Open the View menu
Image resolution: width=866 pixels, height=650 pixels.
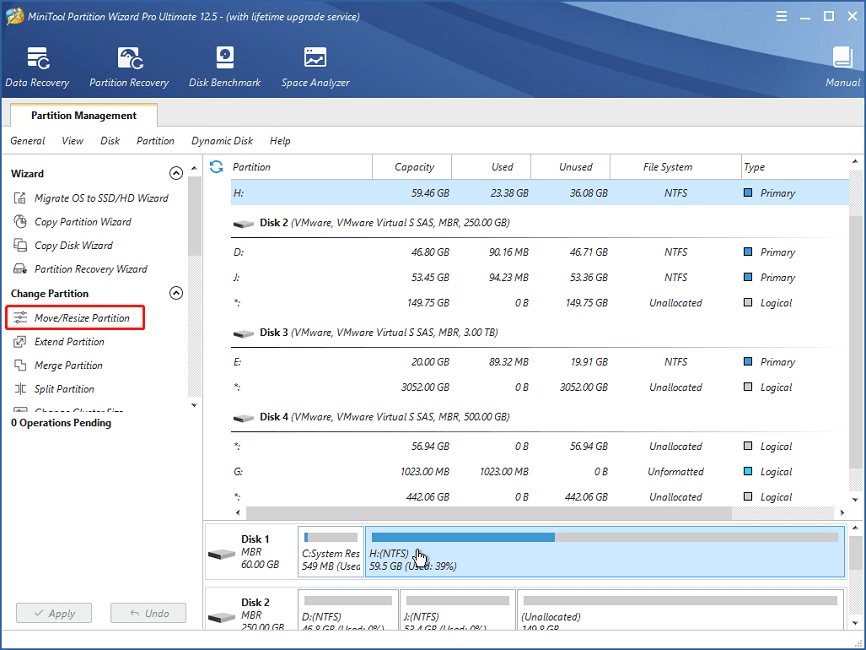[72, 141]
